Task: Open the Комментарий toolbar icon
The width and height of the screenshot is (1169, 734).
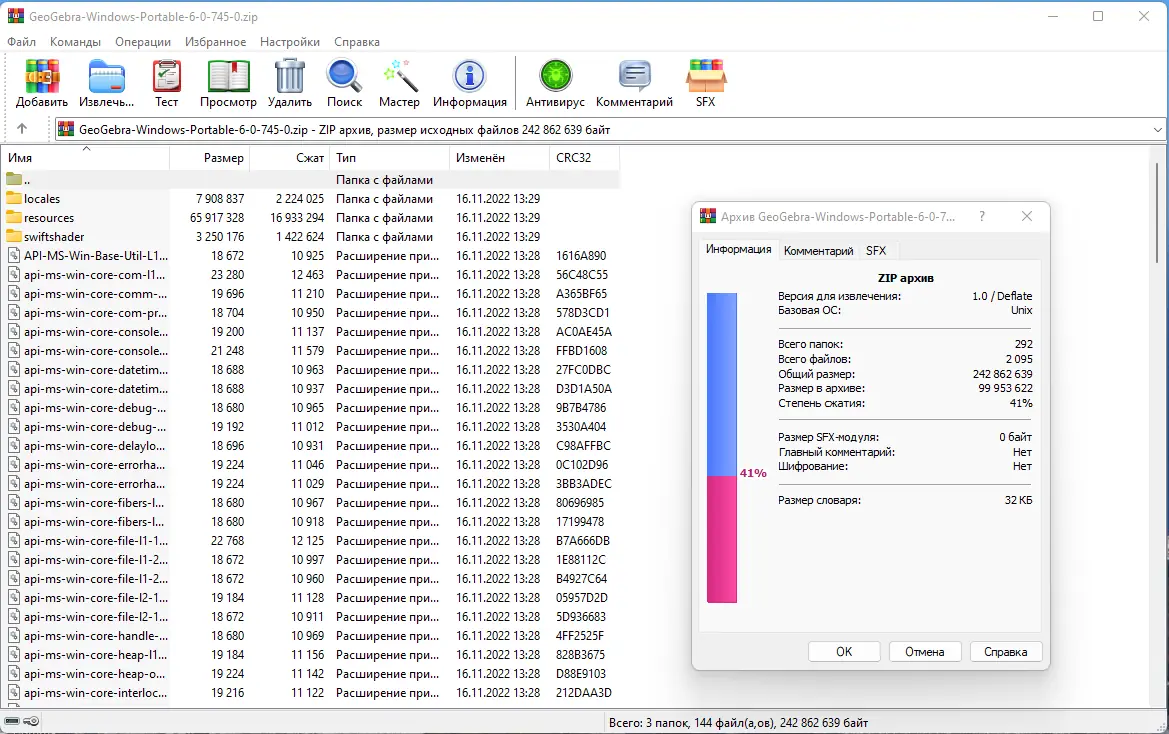Action: click(634, 76)
